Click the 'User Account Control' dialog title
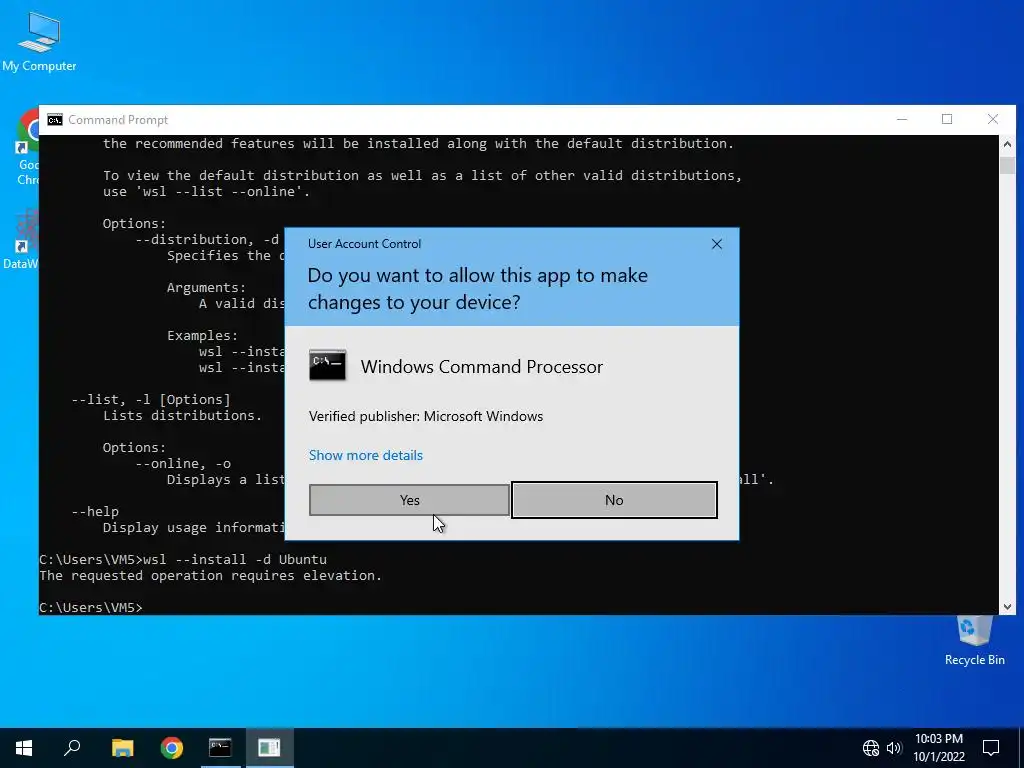This screenshot has height=768, width=1024. coord(364,244)
